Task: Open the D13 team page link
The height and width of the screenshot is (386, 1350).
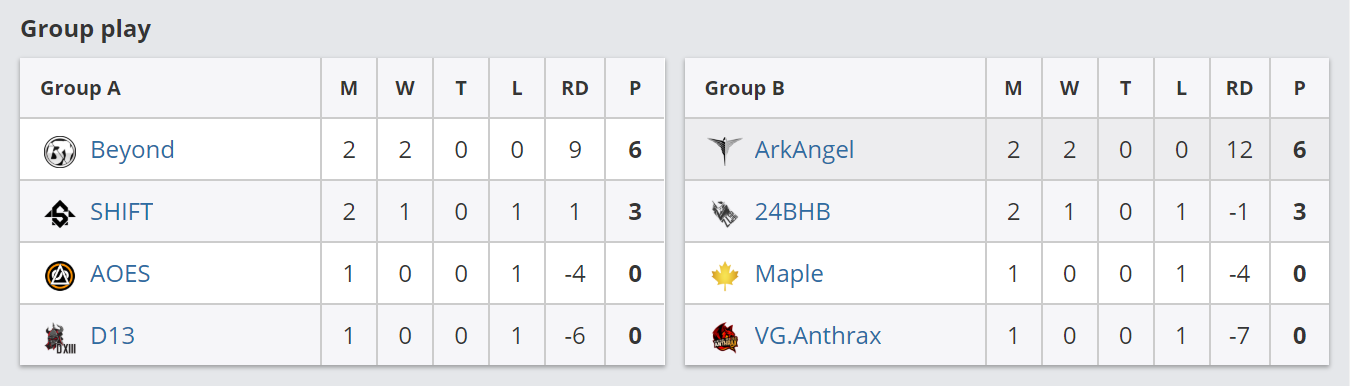Action: [x=112, y=336]
